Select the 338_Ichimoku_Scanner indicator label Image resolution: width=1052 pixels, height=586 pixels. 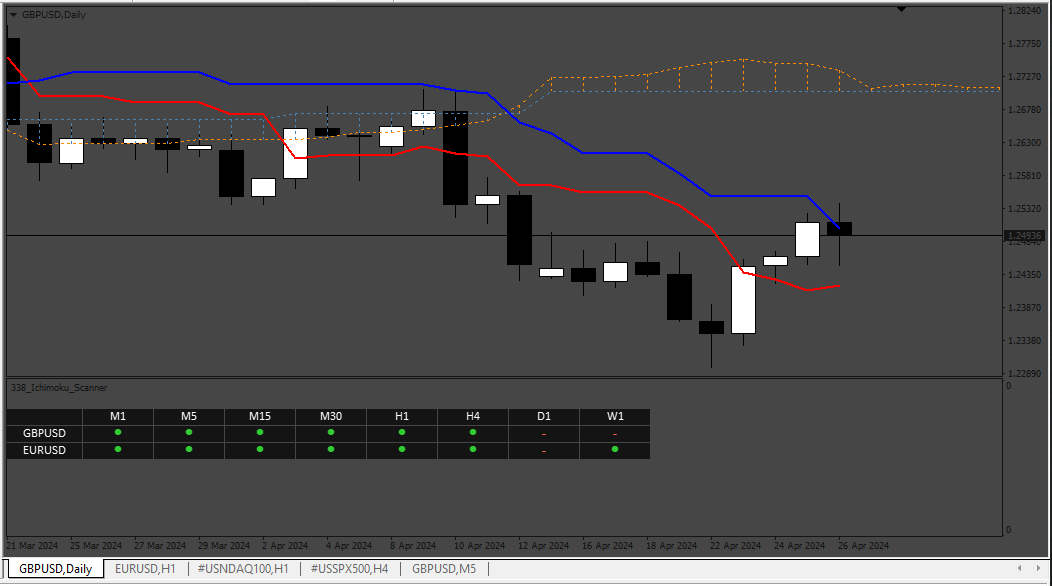[x=59, y=388]
